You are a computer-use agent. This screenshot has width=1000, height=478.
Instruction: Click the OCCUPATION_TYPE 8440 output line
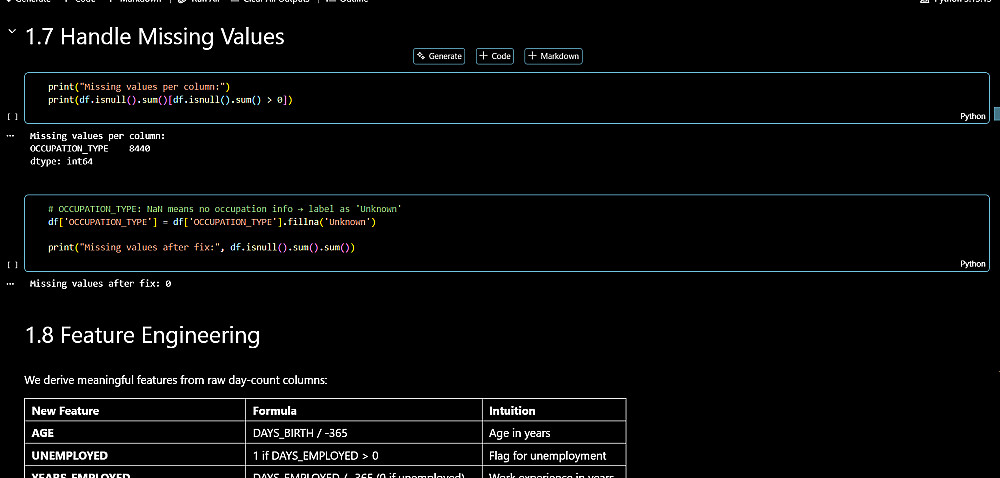coord(90,148)
